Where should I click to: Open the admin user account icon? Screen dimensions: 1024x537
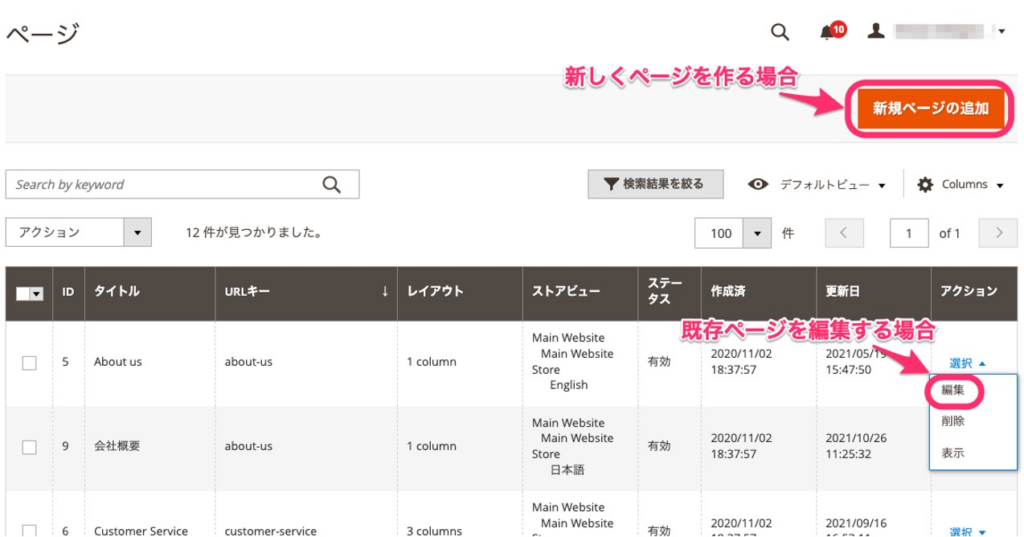click(876, 31)
